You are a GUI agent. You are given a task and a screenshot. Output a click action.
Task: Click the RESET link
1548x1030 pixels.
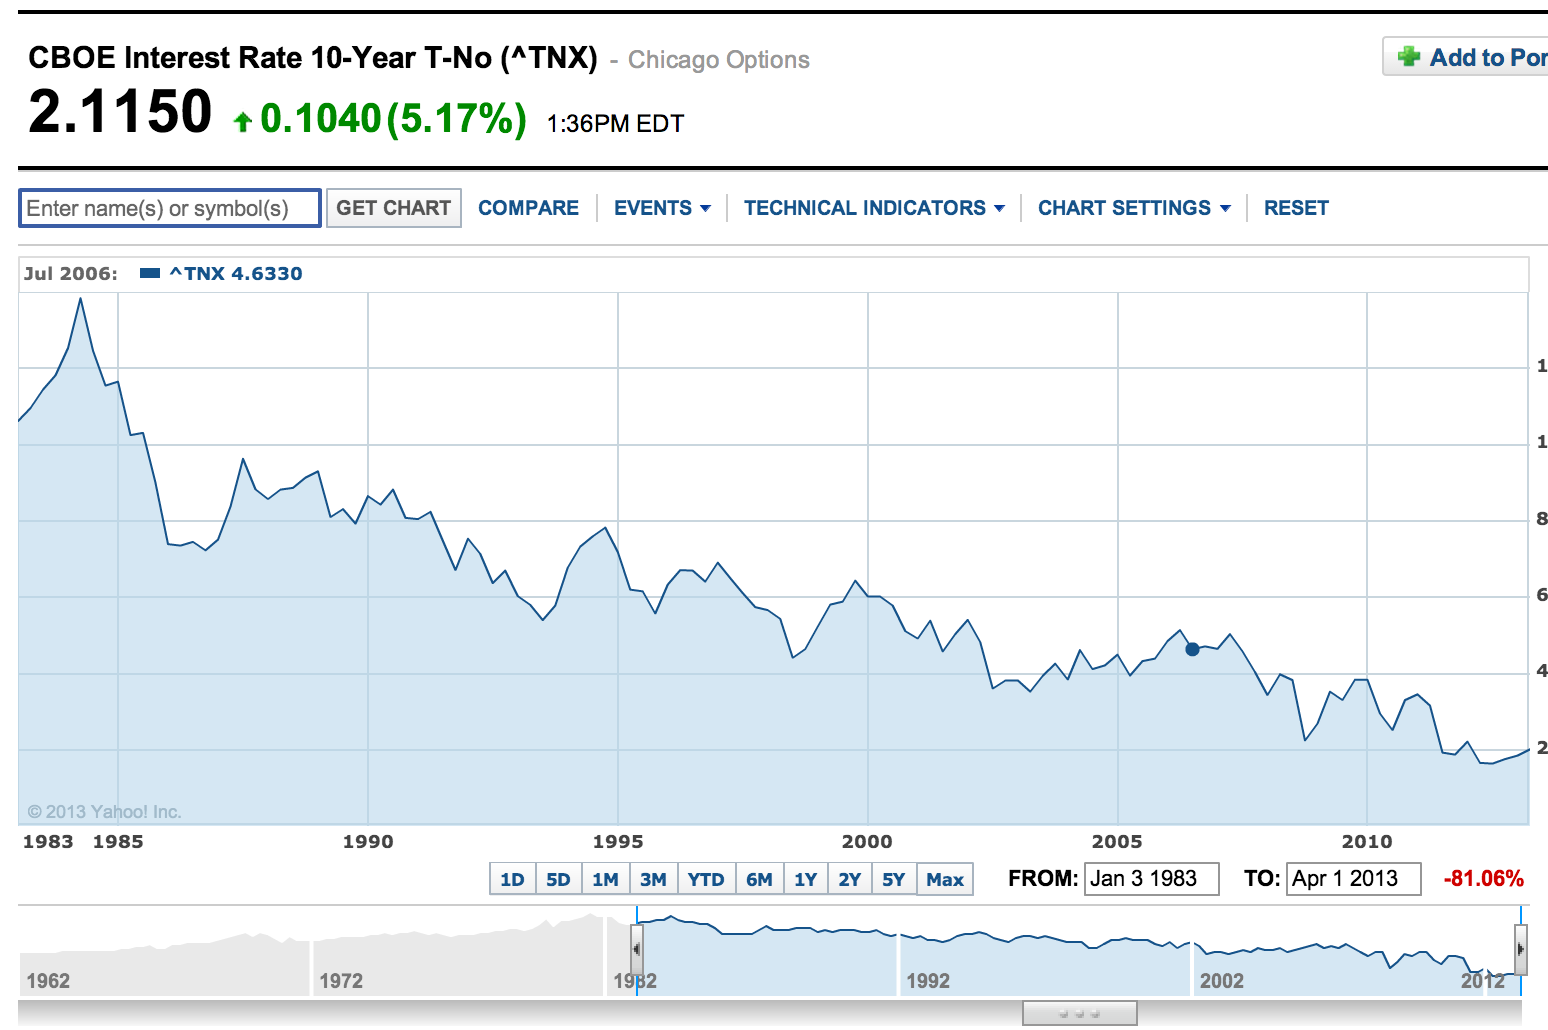1296,208
